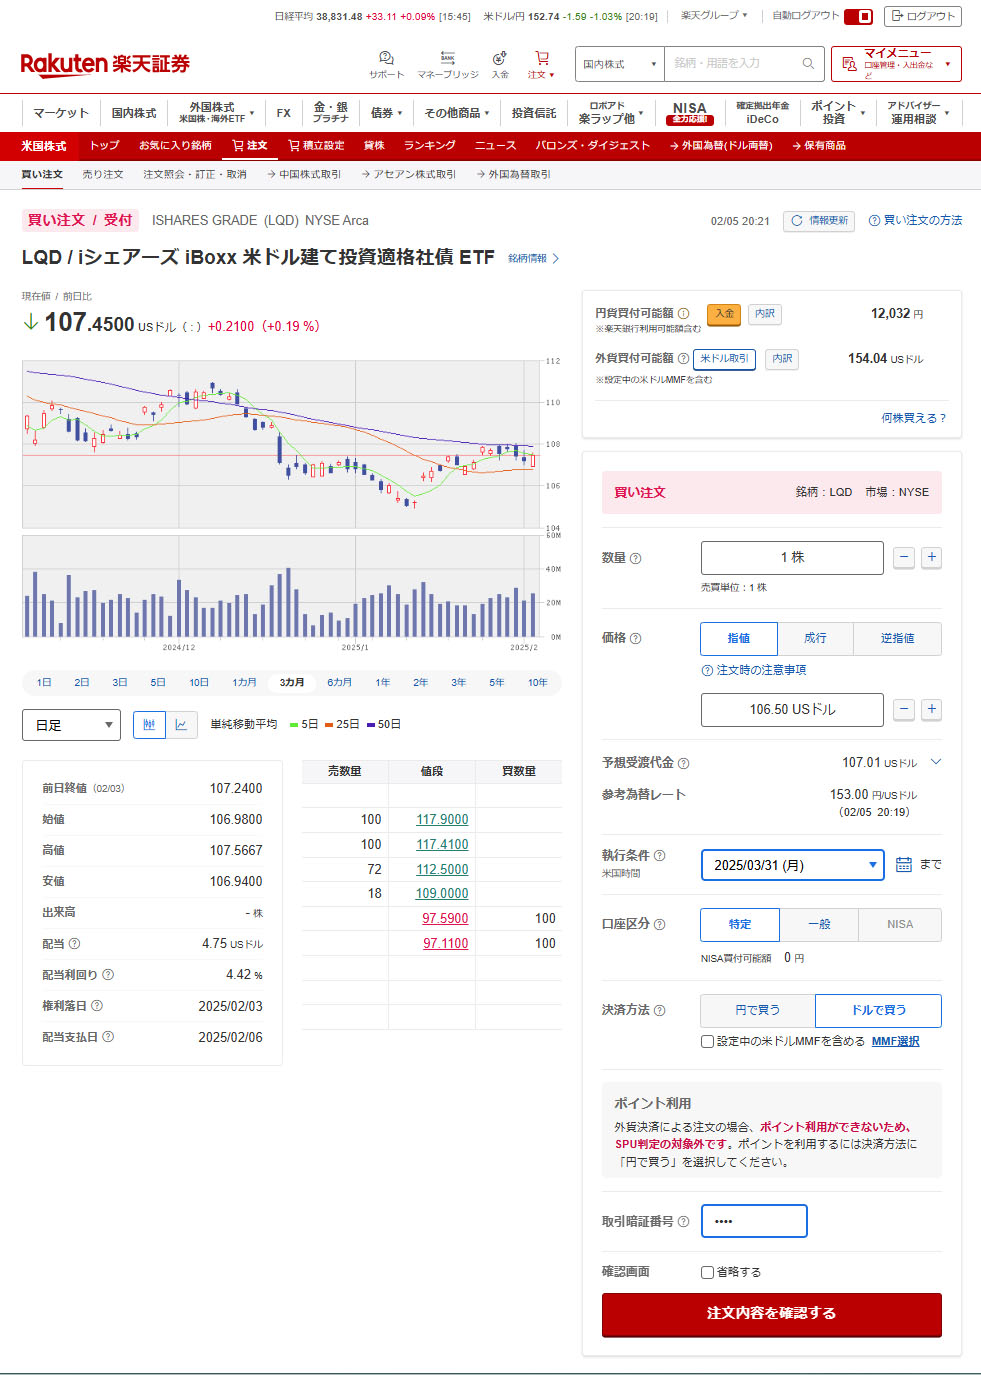Check the 米ドルMMFを含める checkbox
Viewport: 981px width, 1375px height.
708,1041
